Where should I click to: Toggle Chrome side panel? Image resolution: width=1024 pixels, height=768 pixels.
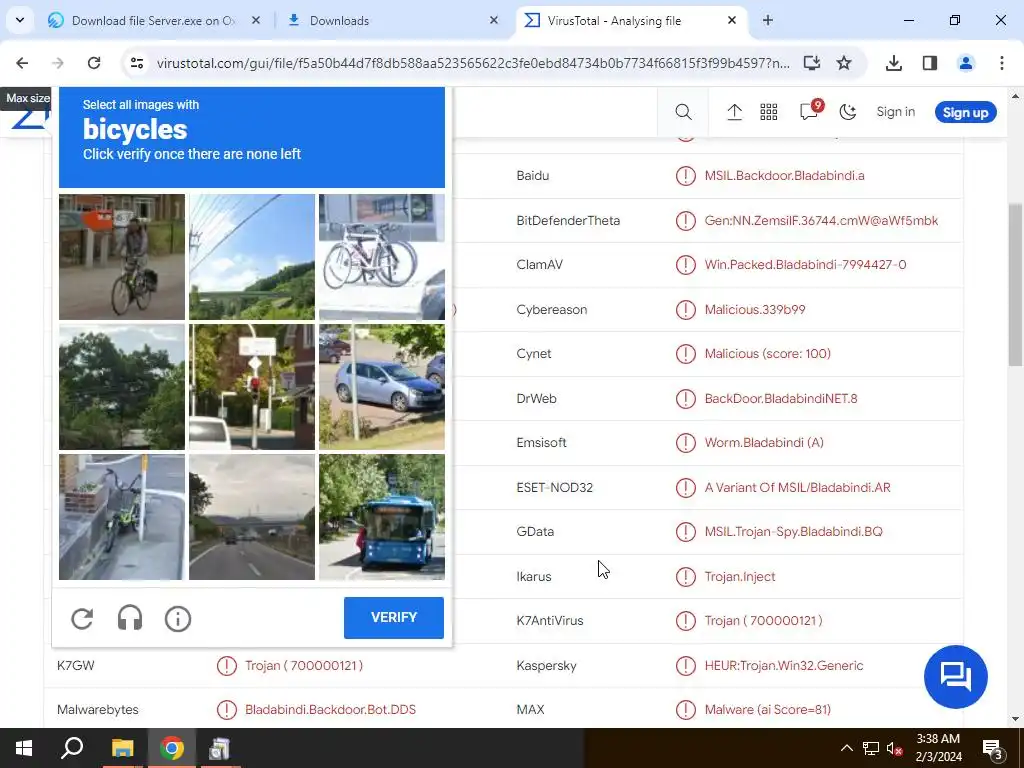coord(930,63)
